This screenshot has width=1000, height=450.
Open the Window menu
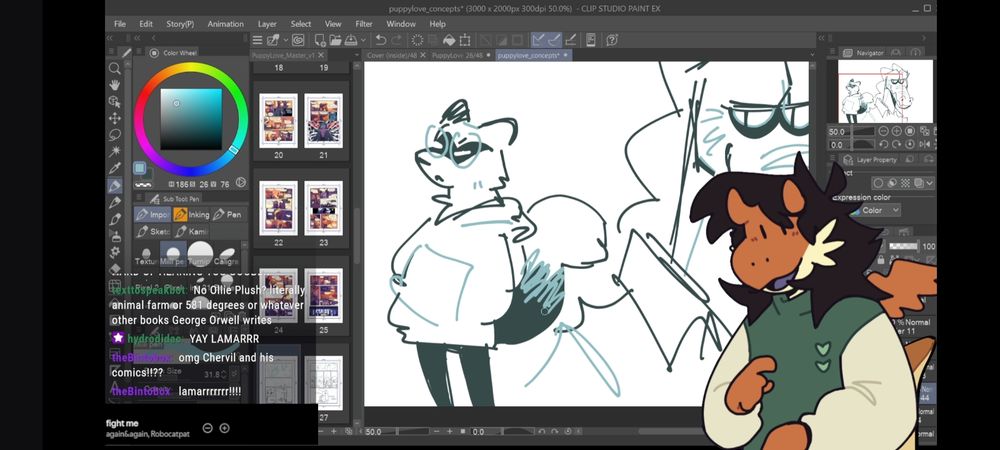(x=401, y=24)
